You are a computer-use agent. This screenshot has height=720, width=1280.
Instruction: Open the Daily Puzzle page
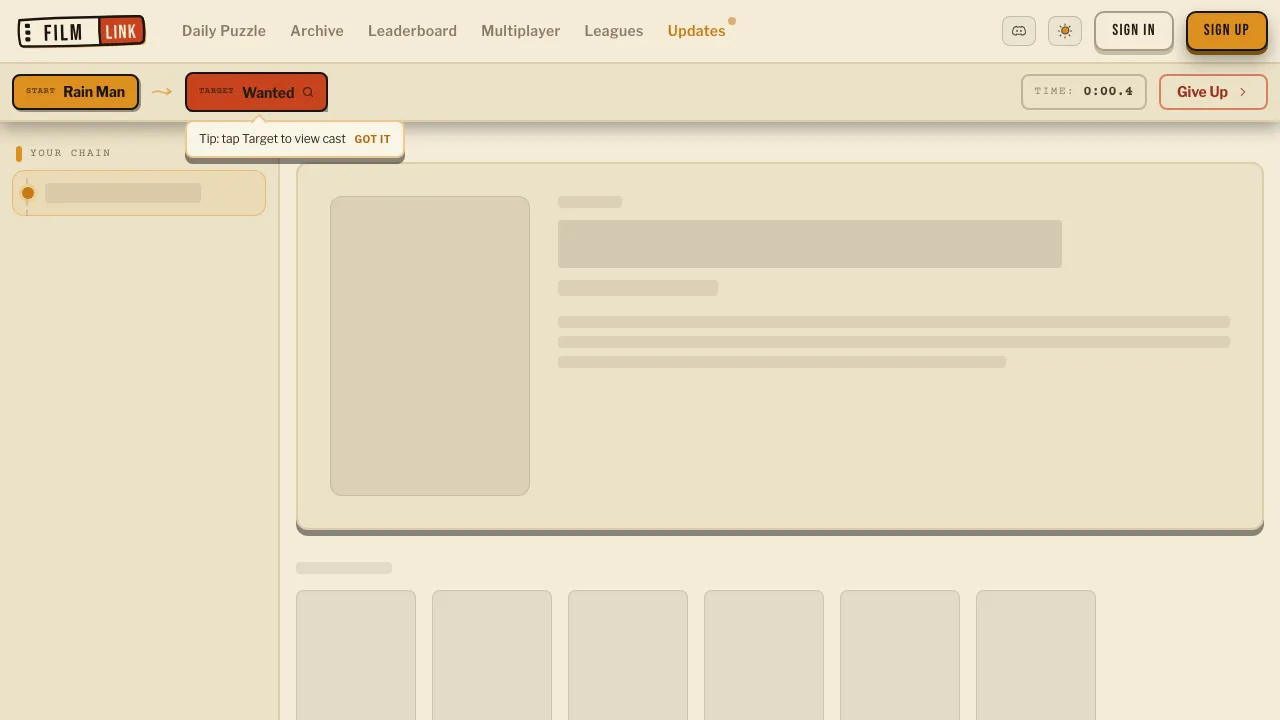tap(224, 31)
